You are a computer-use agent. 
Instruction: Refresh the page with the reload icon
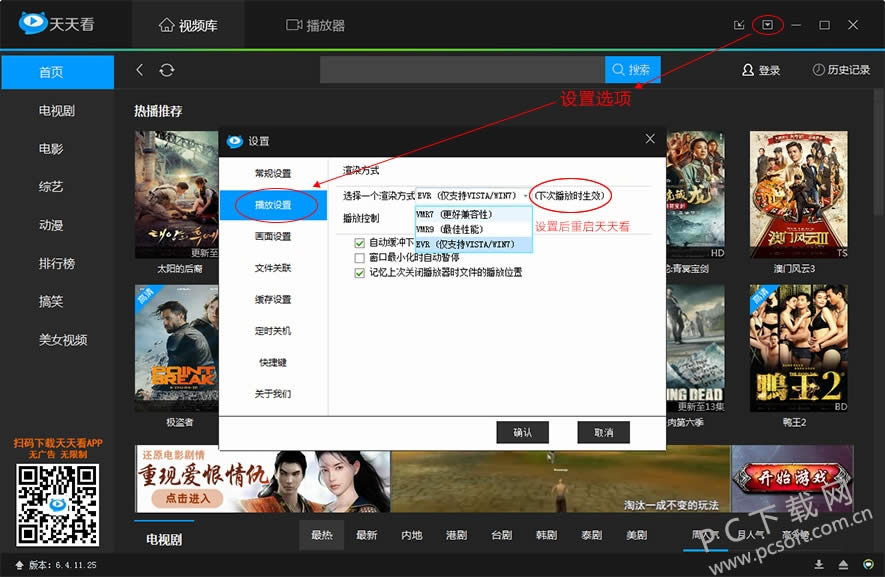167,70
